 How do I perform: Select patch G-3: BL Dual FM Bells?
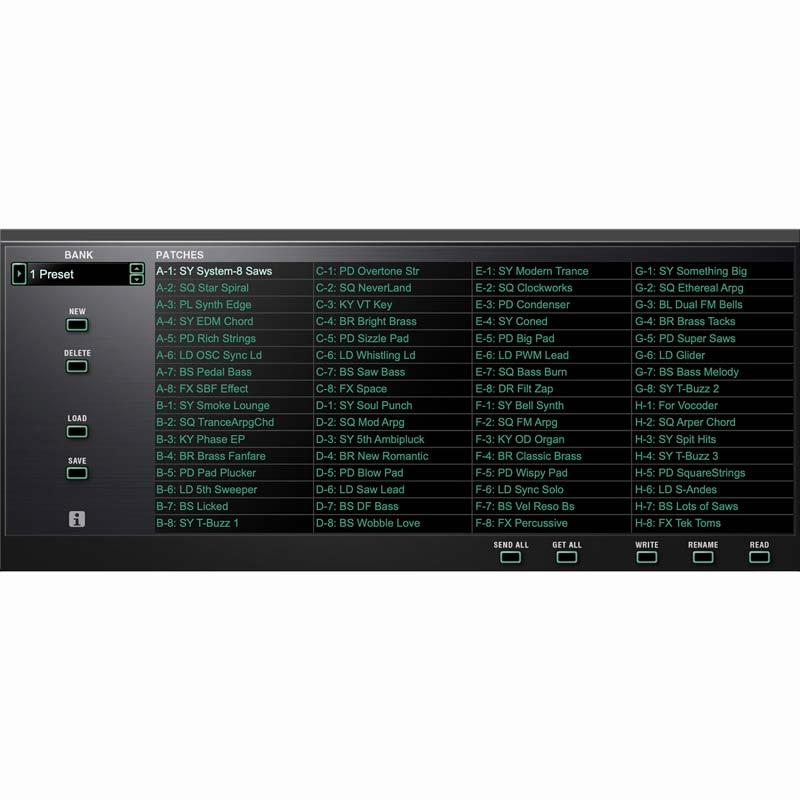[x=713, y=305]
